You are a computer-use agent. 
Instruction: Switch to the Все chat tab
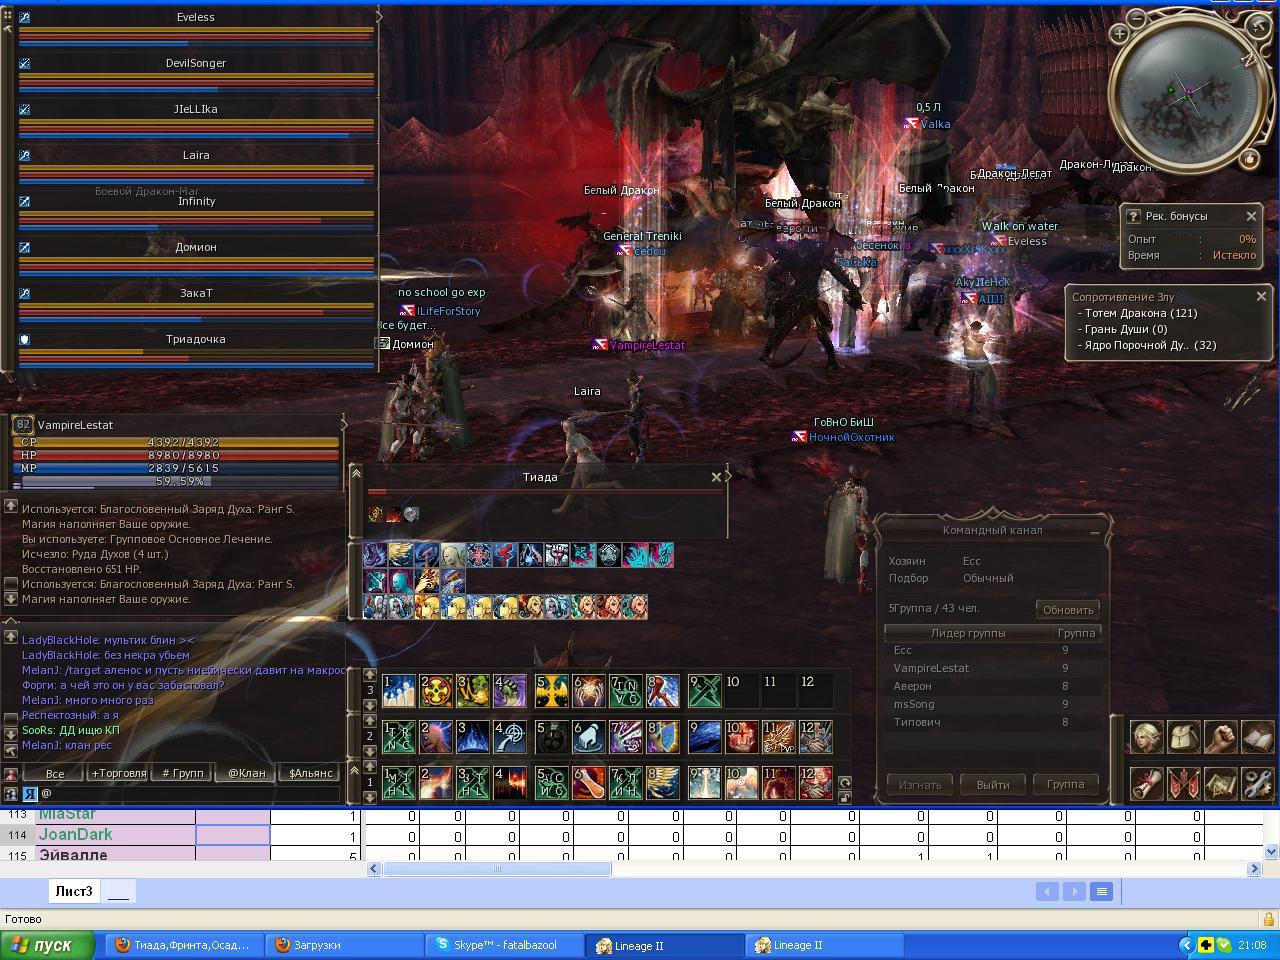coord(55,773)
